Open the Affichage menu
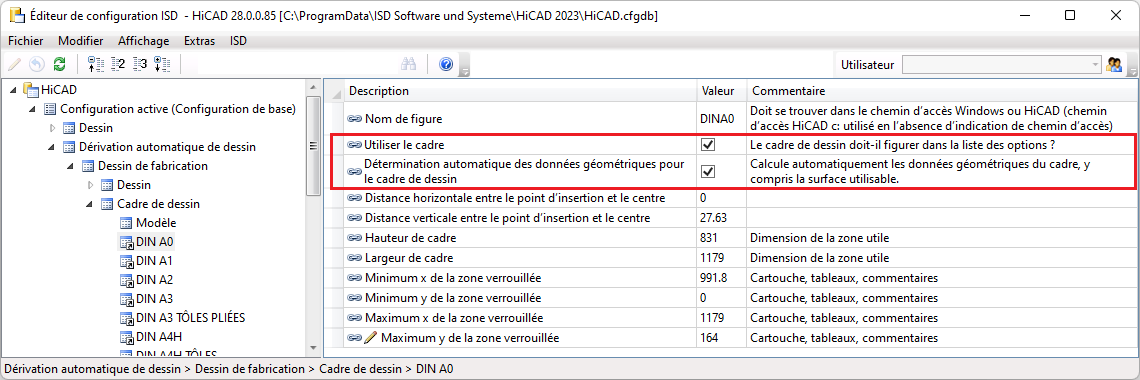This screenshot has width=1140, height=380. tap(143, 41)
